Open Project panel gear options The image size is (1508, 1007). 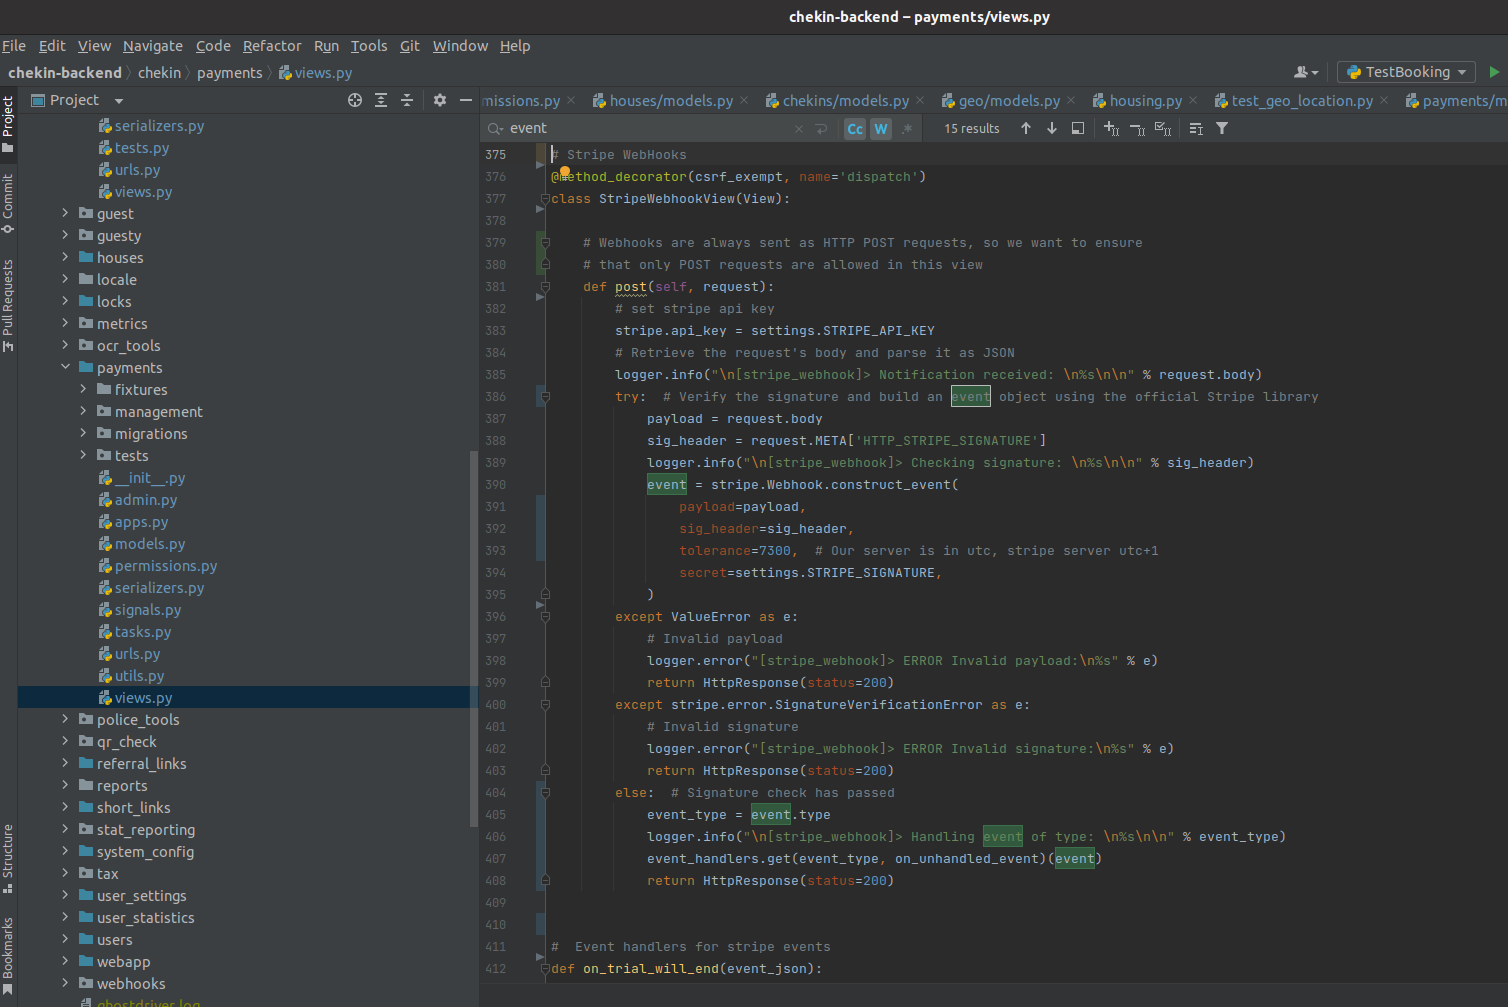click(x=440, y=100)
